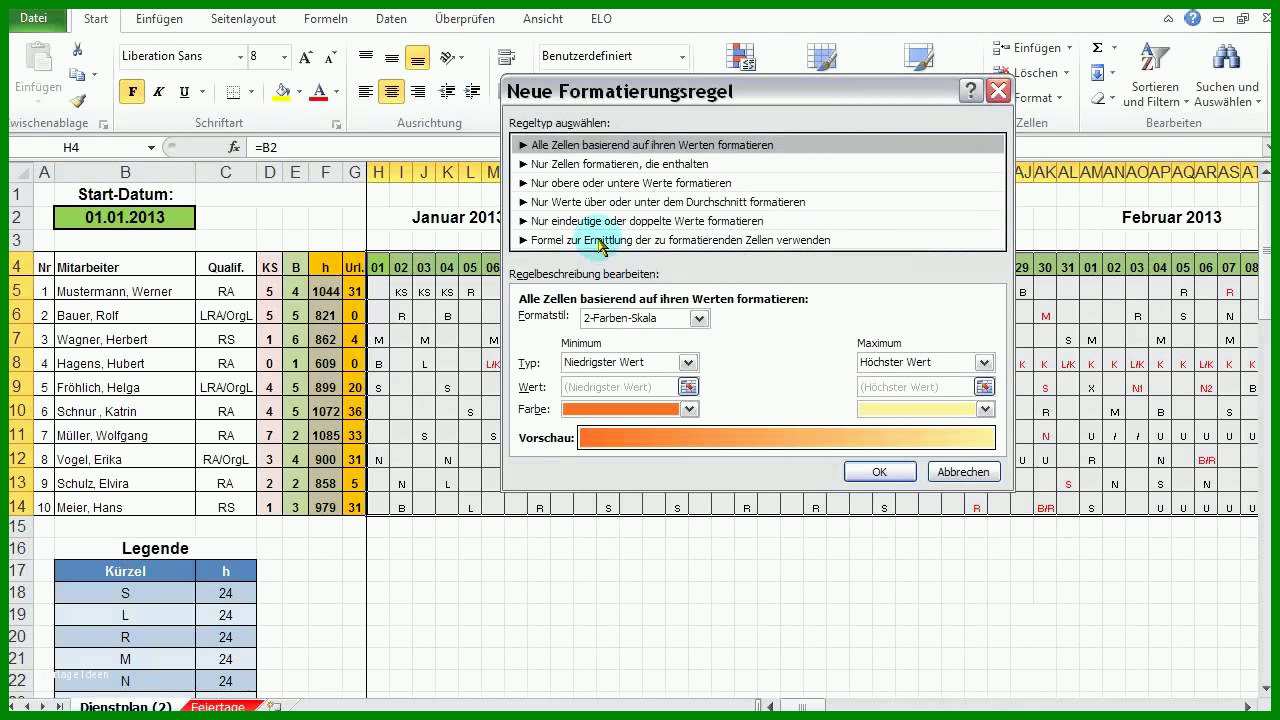1280x720 pixels.
Task: Align text right
Action: pos(418,92)
